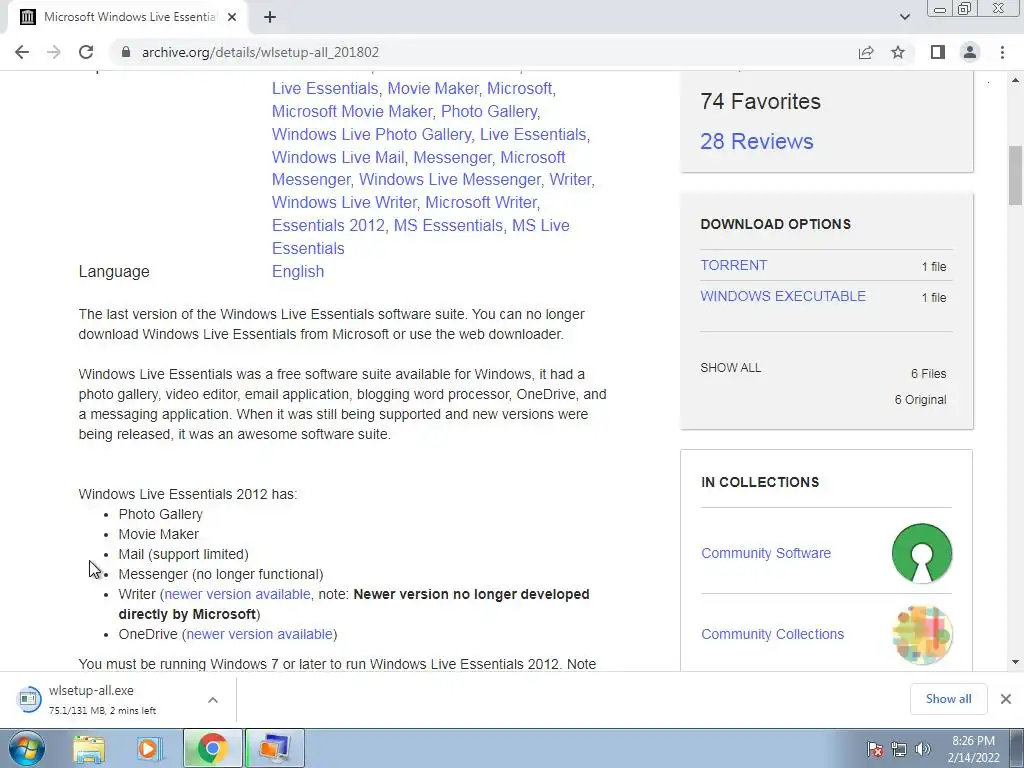Close the Microsoft Windows Live Essentials tab

click(x=232, y=17)
